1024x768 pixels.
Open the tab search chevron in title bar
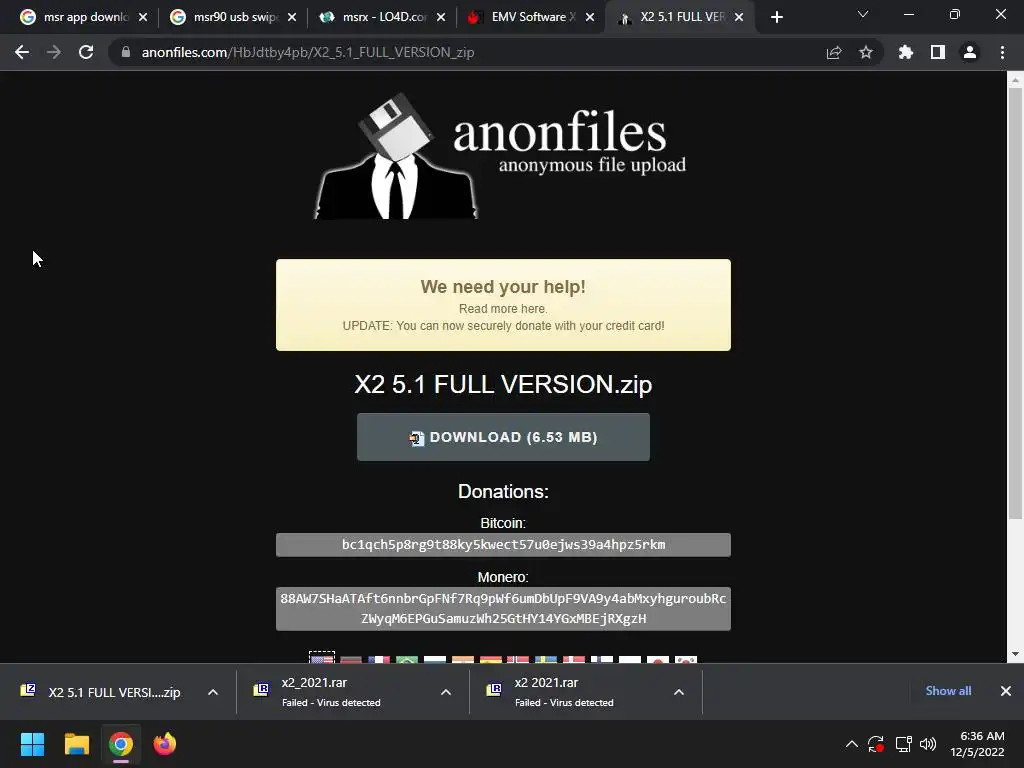(863, 14)
